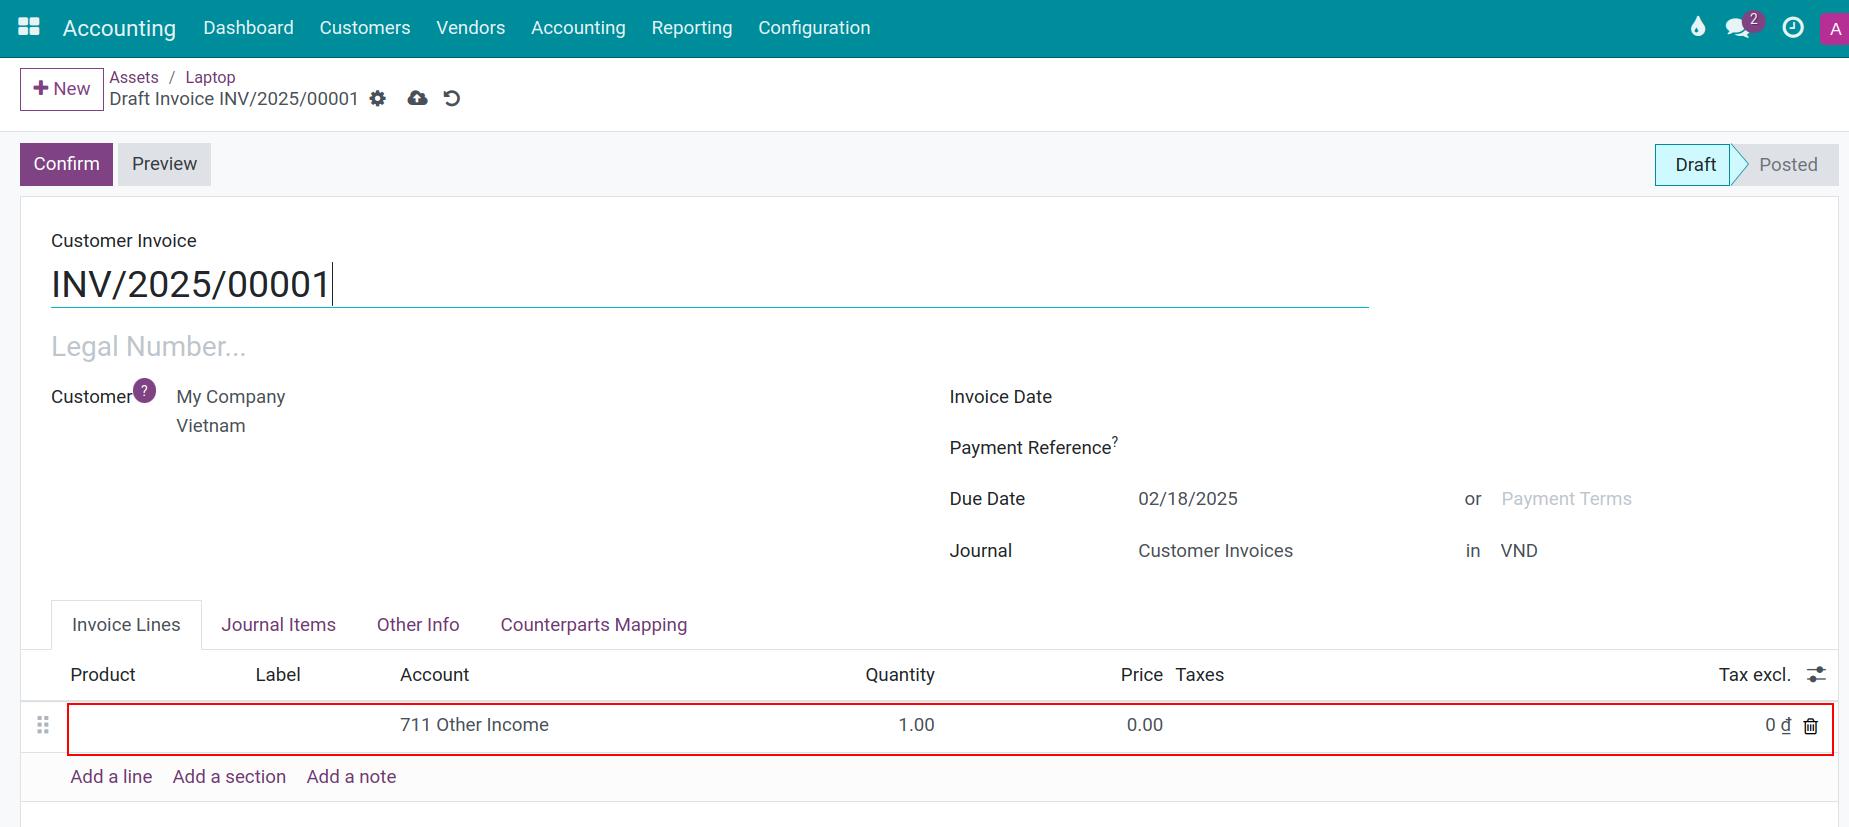Open the gear actions menu beside Draft Invoice
1849x827 pixels.
coord(377,98)
